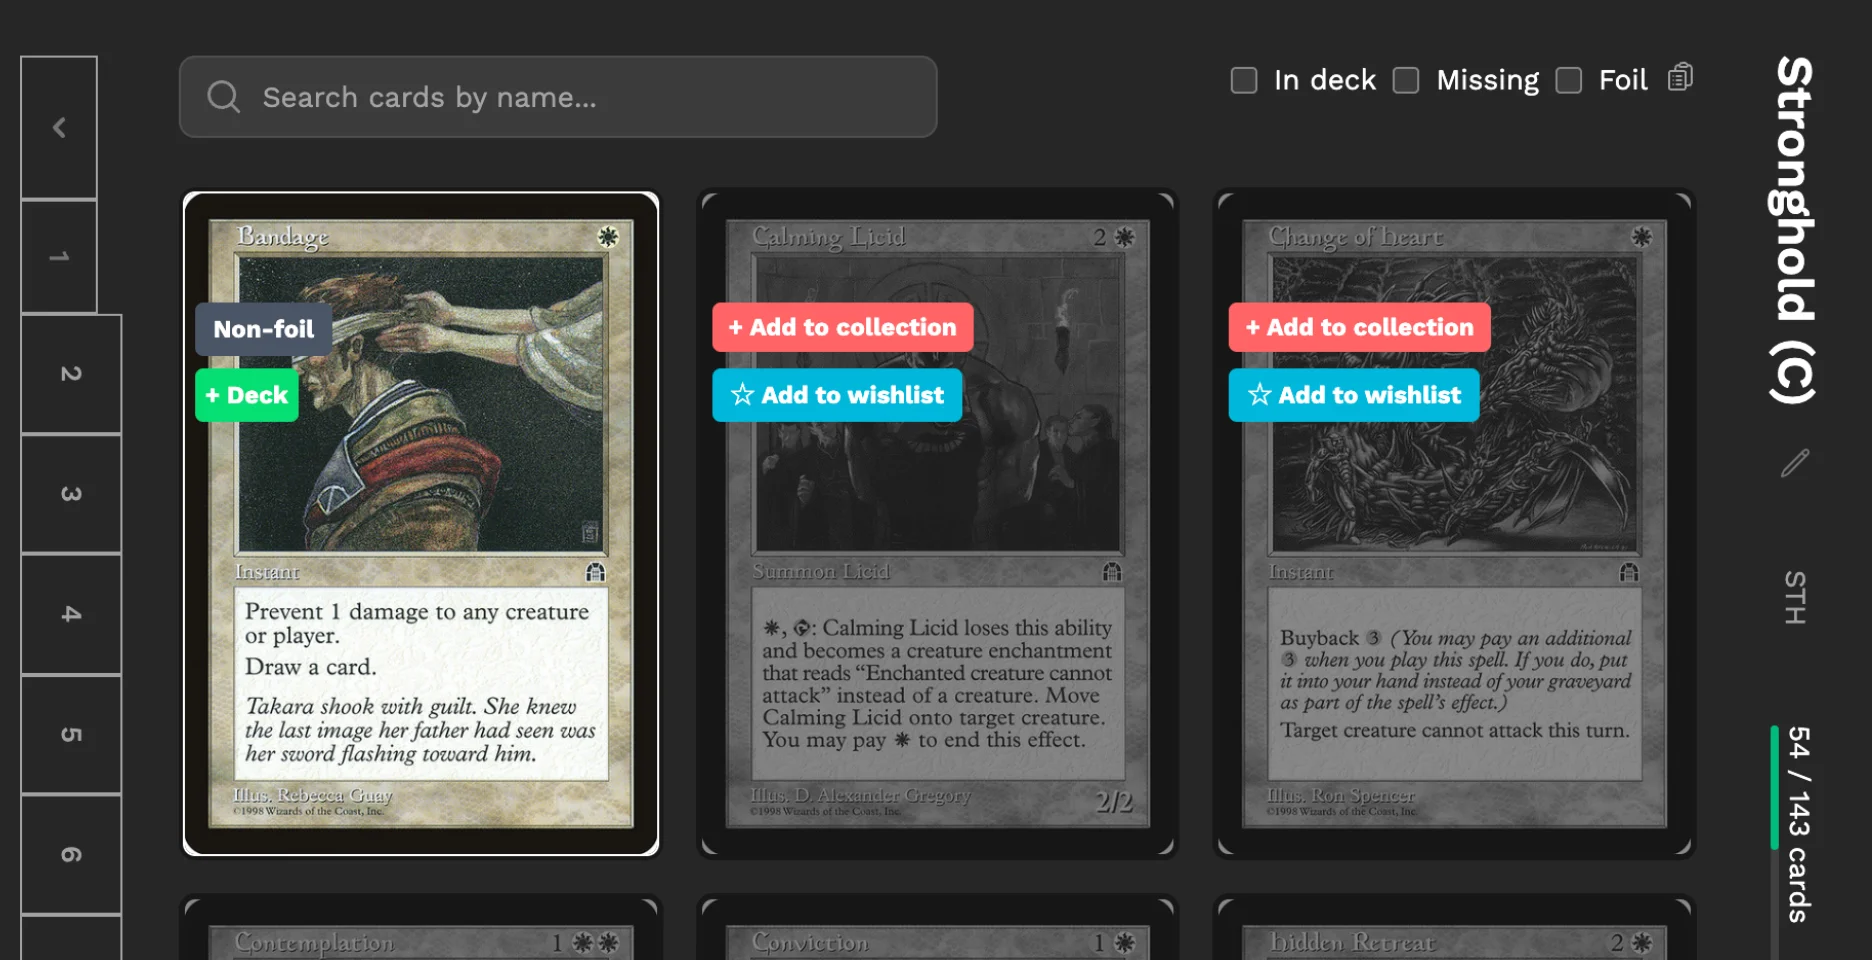The image size is (1872, 960).
Task: Add Change of Heart to collection
Action: coord(1359,327)
